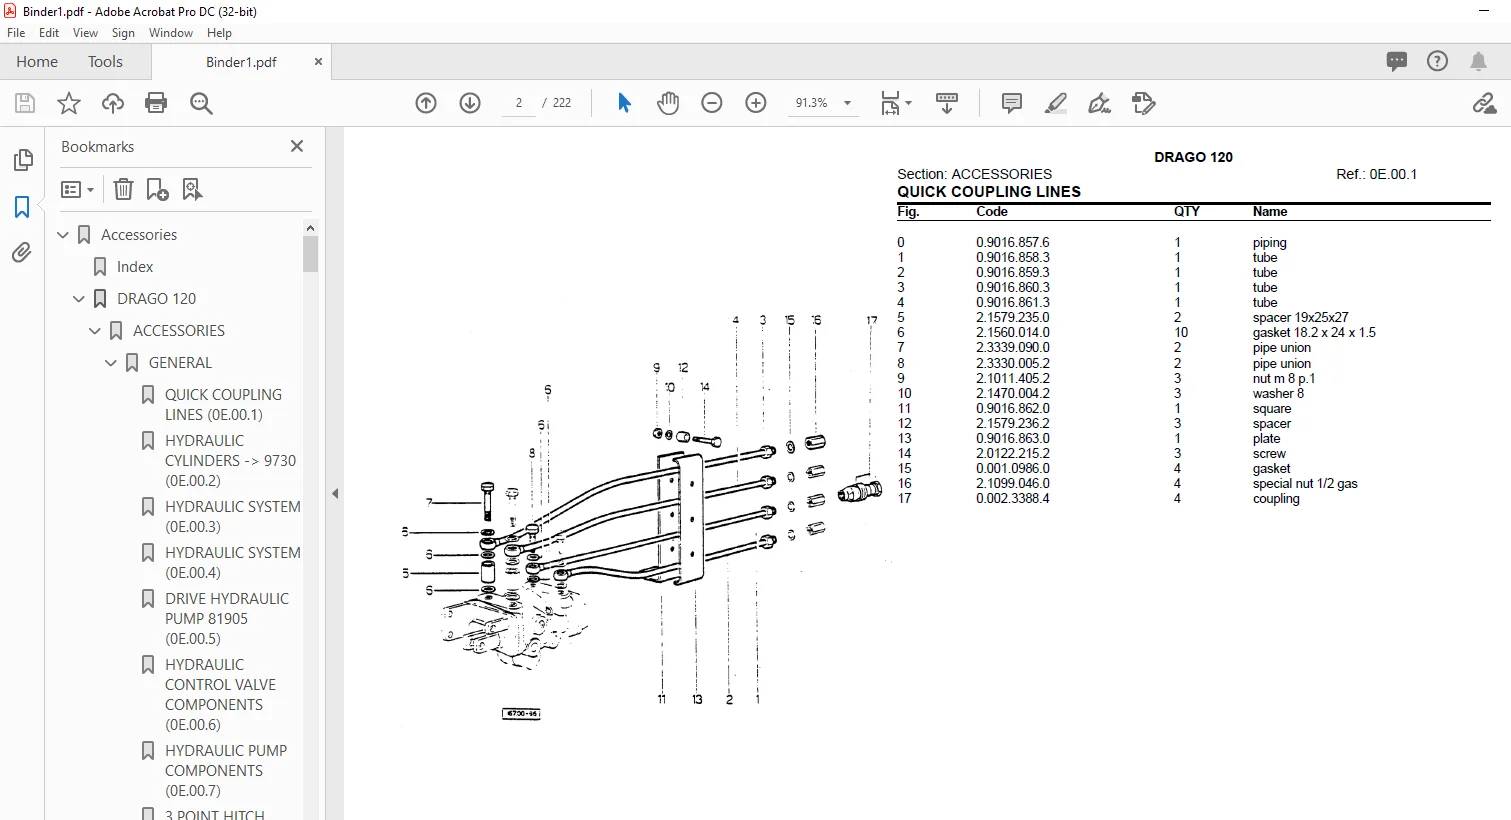1511x820 pixels.
Task: Activate the hand pan tool
Action: 668,103
